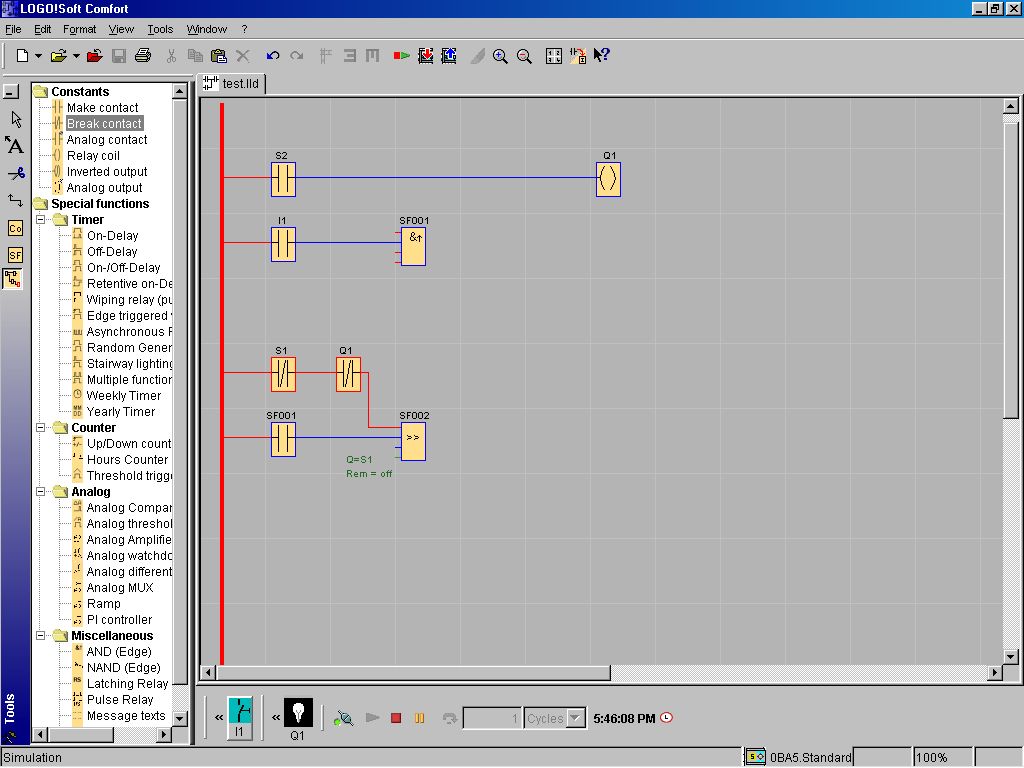Click the diagram horizontal scrollbar thumb
The width and height of the screenshot is (1024, 768).
point(413,672)
